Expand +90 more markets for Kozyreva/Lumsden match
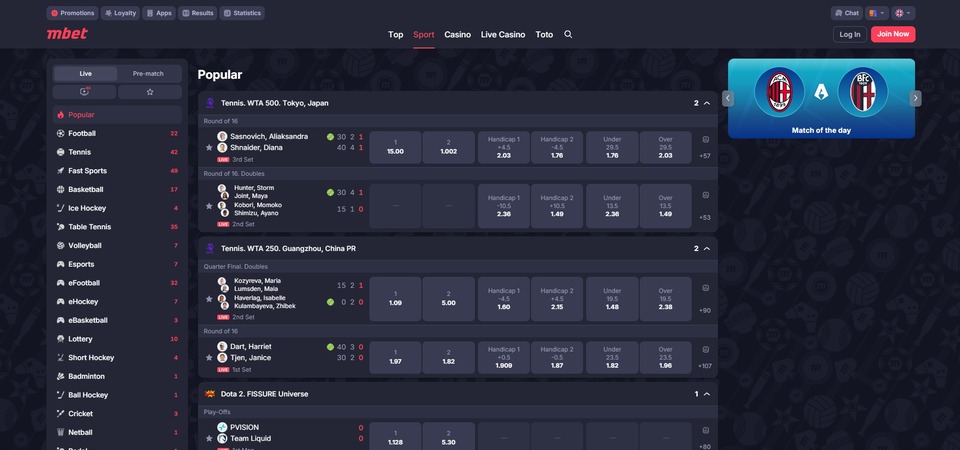 pos(705,310)
